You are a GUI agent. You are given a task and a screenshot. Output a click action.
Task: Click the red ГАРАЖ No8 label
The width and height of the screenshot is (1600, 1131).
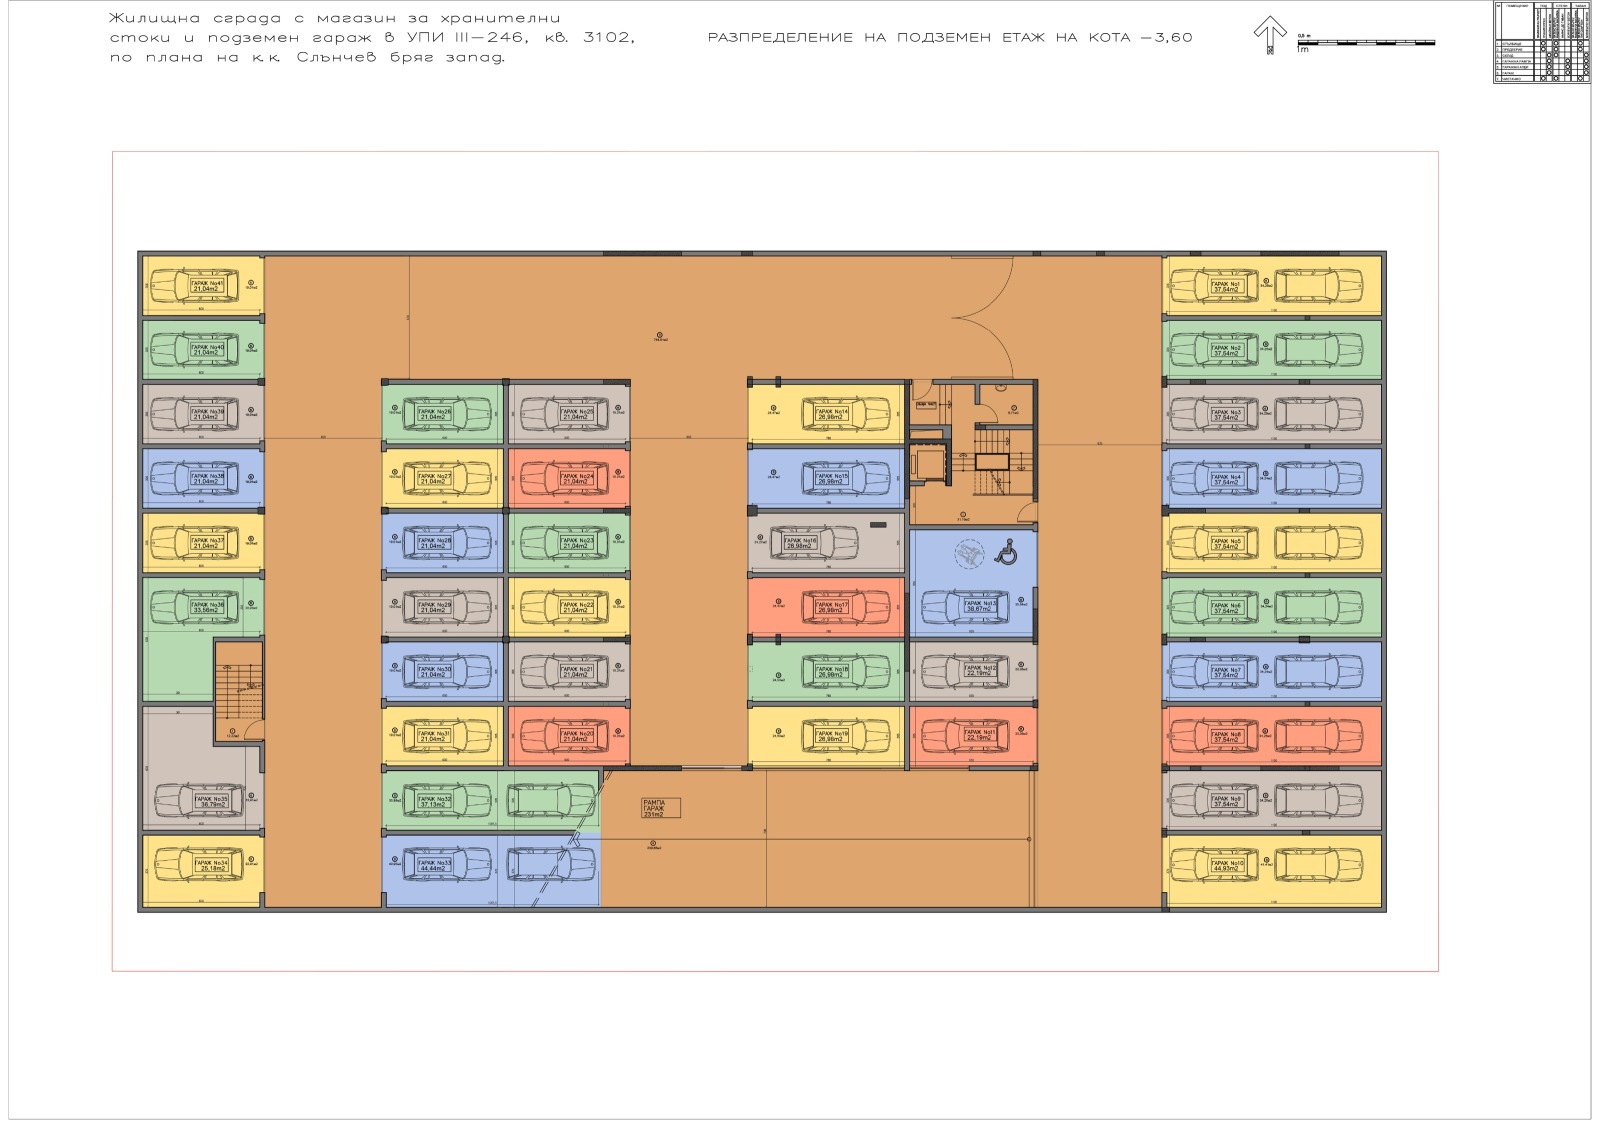click(x=1226, y=736)
